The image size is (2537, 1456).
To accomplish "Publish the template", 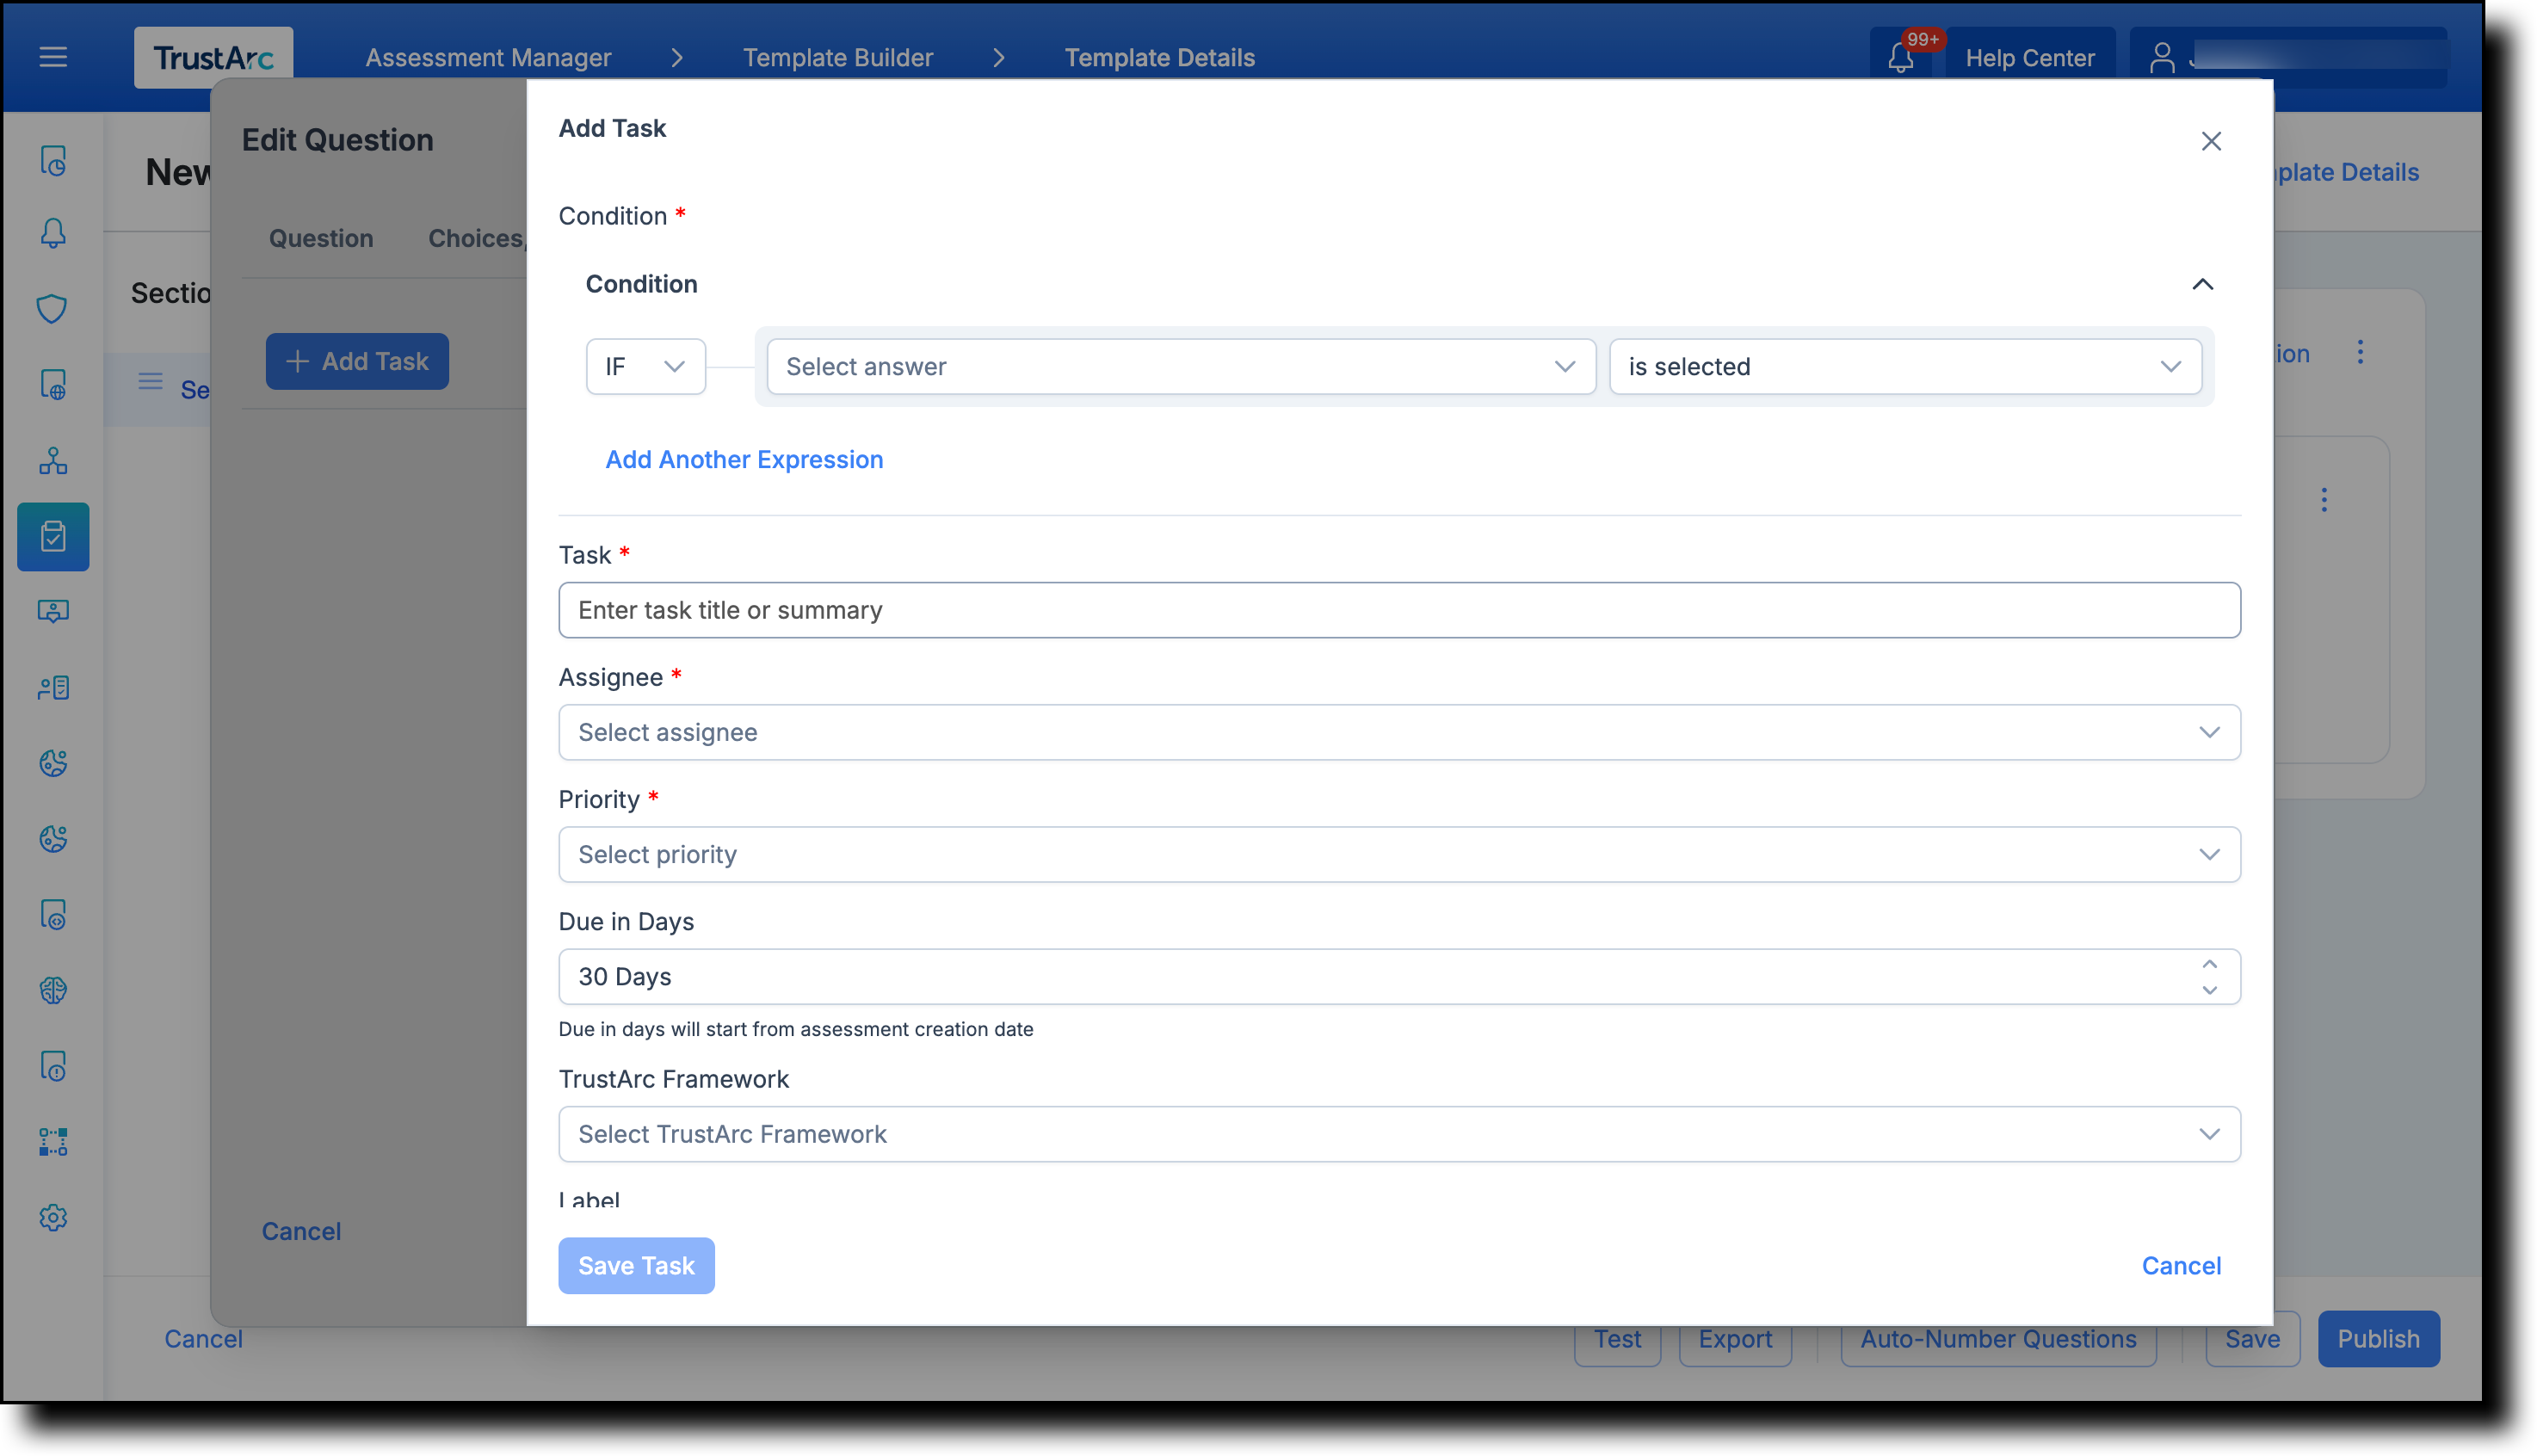I will pos(2378,1340).
